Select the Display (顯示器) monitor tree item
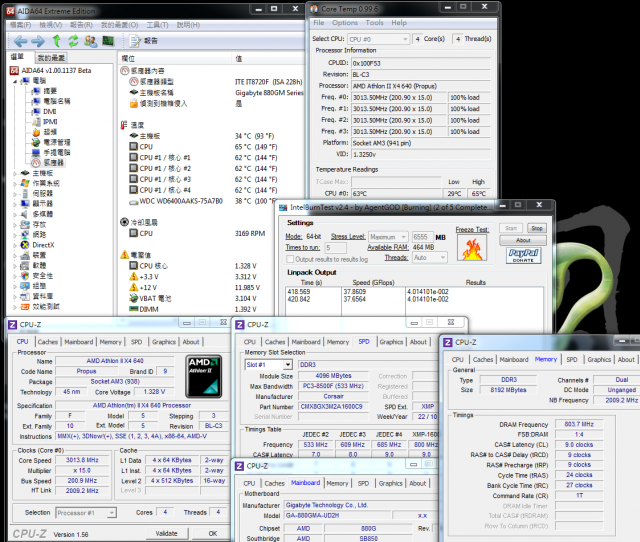 click(37, 204)
